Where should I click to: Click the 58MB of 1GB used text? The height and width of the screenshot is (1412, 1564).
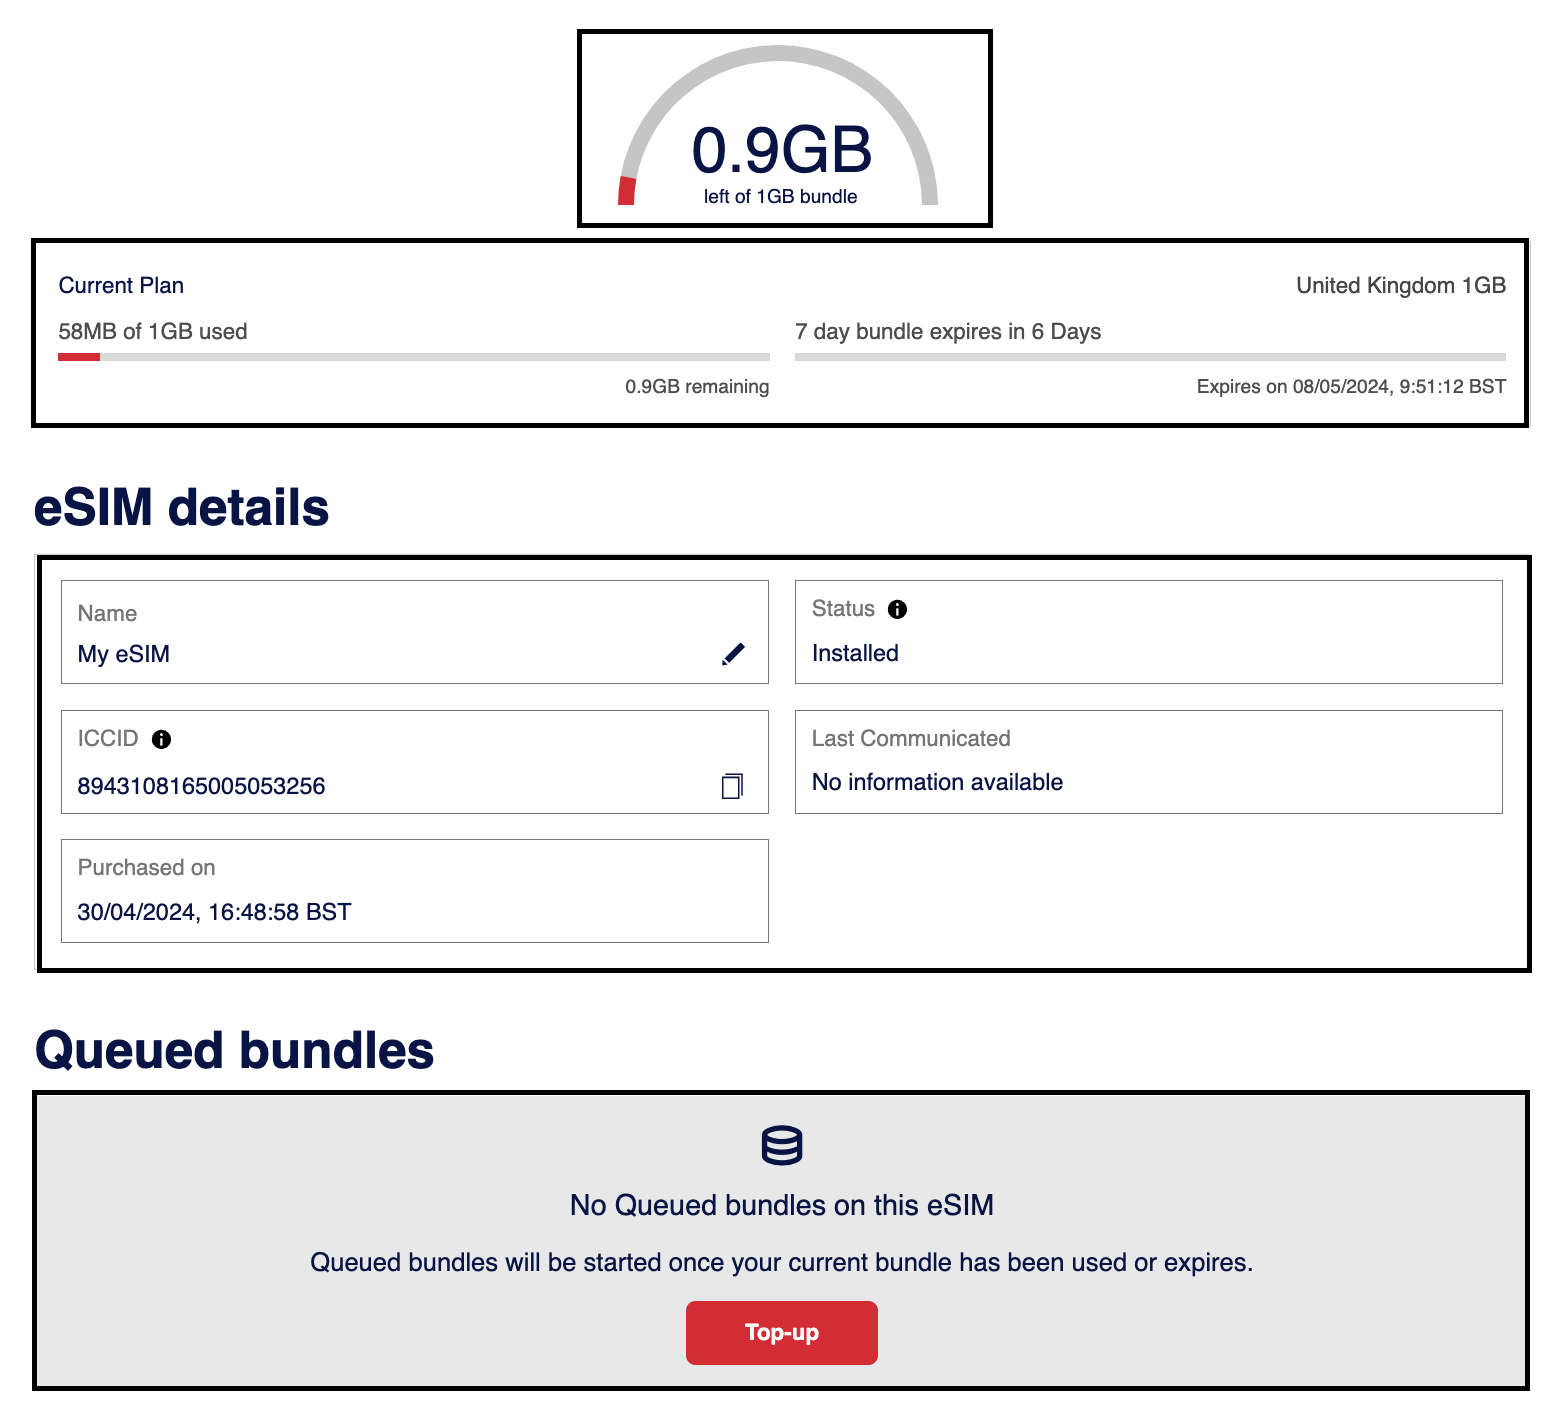[x=153, y=332]
